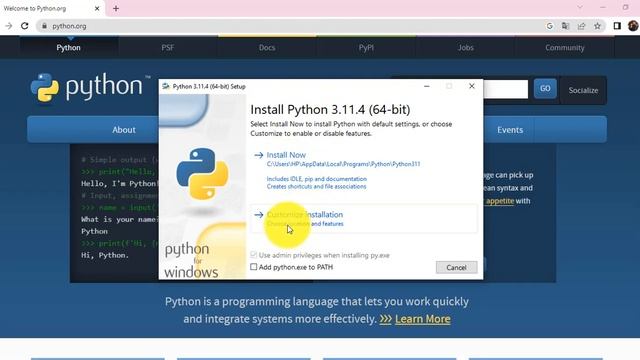Open the Community navigation tab
Viewport: 640px width, 360px height.
click(565, 47)
